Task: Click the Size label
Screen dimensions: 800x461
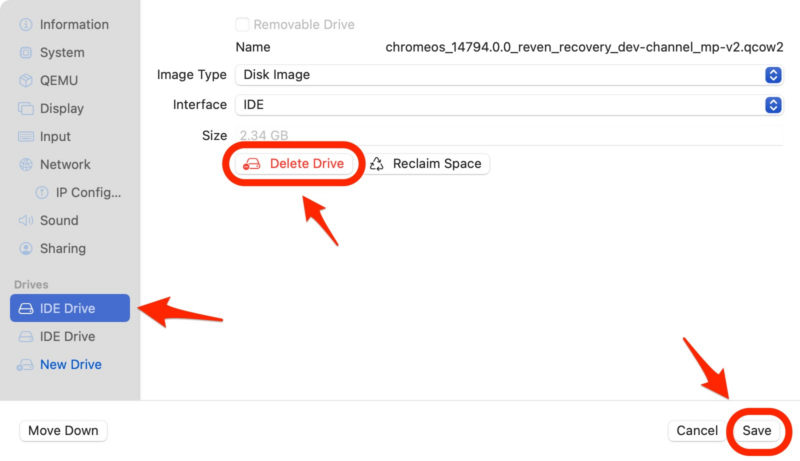Action: coord(214,136)
